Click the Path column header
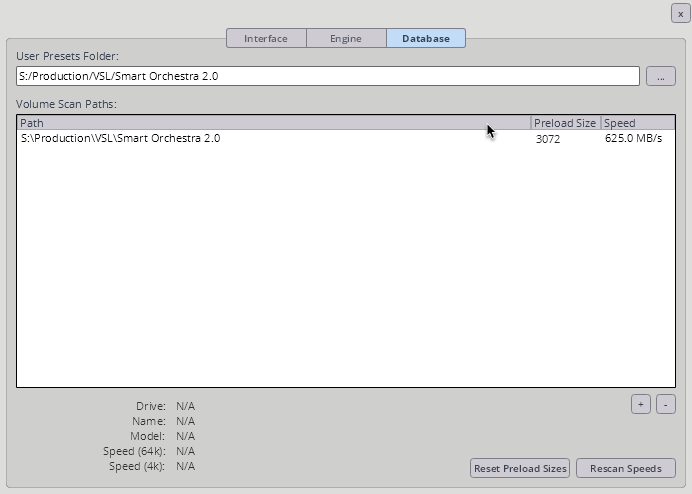The height and width of the screenshot is (494, 692). pos(274,123)
